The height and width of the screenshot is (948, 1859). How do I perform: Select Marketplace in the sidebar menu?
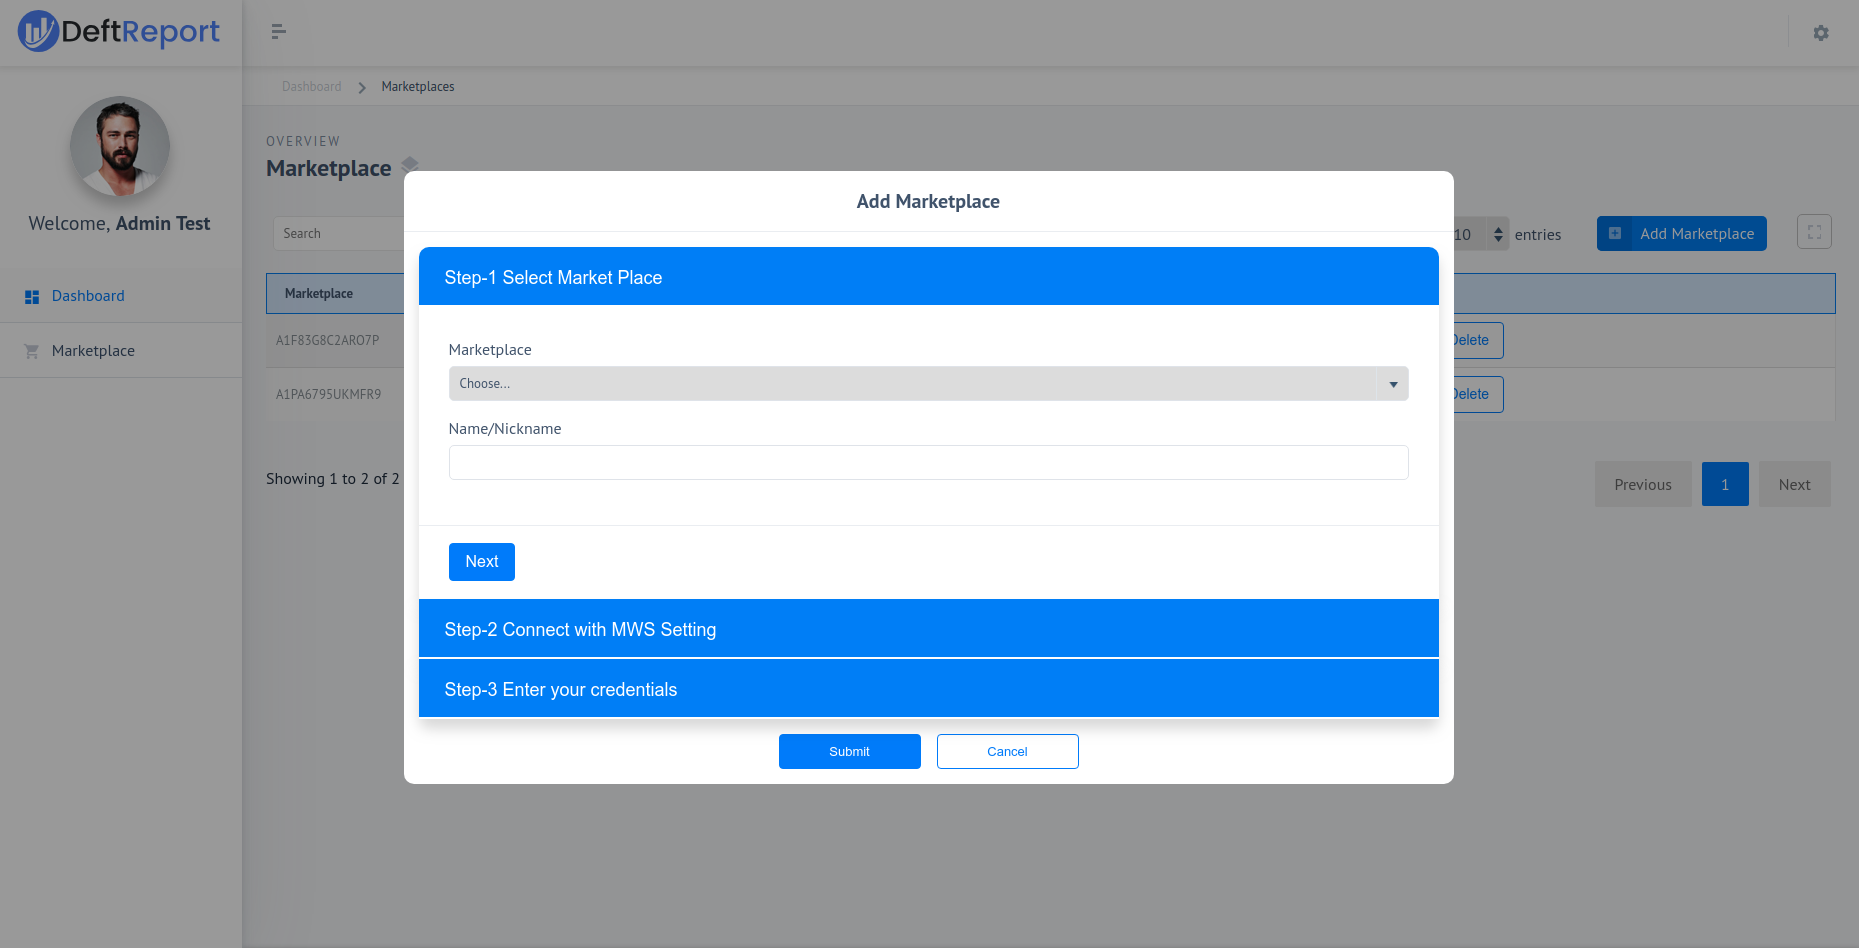(93, 350)
